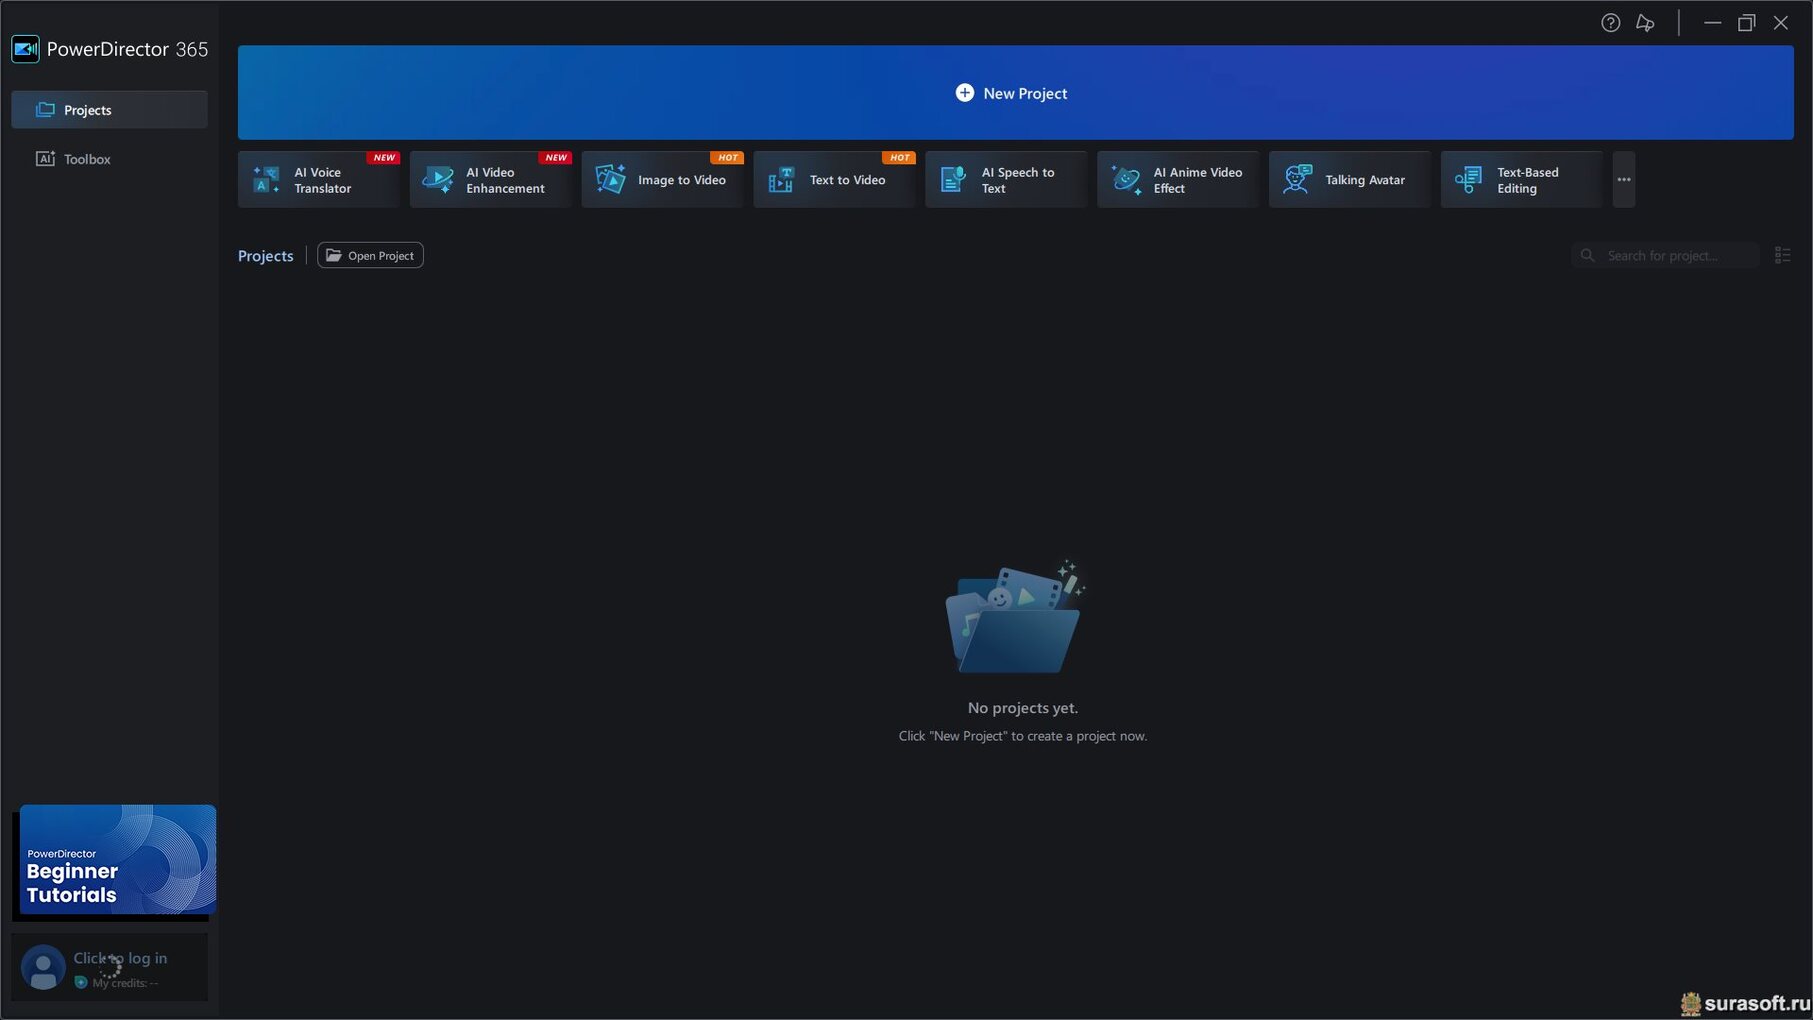Click the PowerDirector 365 logo icon
Viewport: 1813px width, 1020px height.
click(25, 49)
